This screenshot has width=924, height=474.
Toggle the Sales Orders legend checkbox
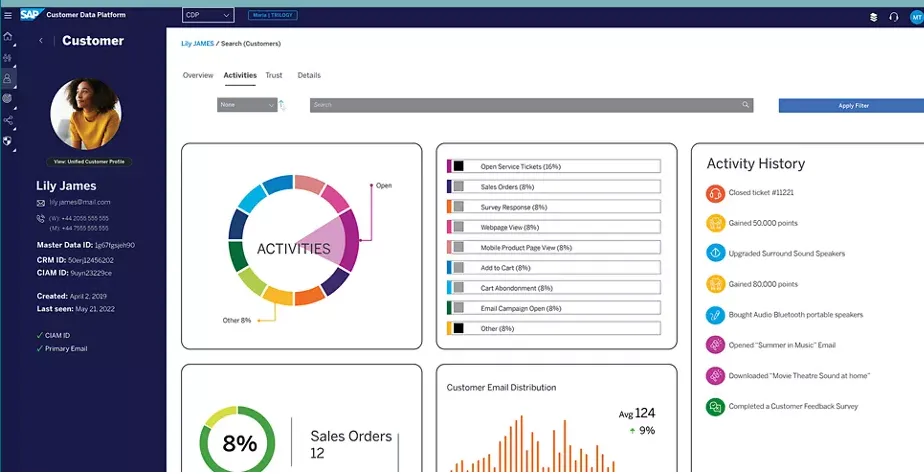(x=459, y=186)
